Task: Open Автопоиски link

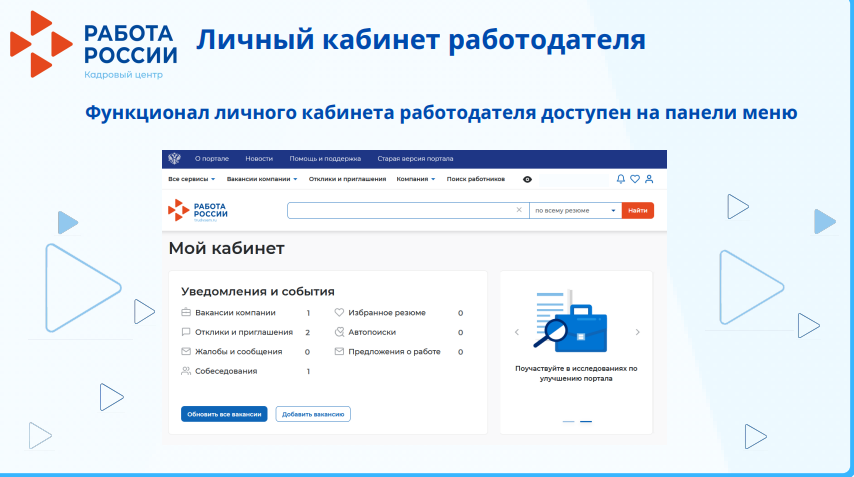Action: (x=372, y=332)
